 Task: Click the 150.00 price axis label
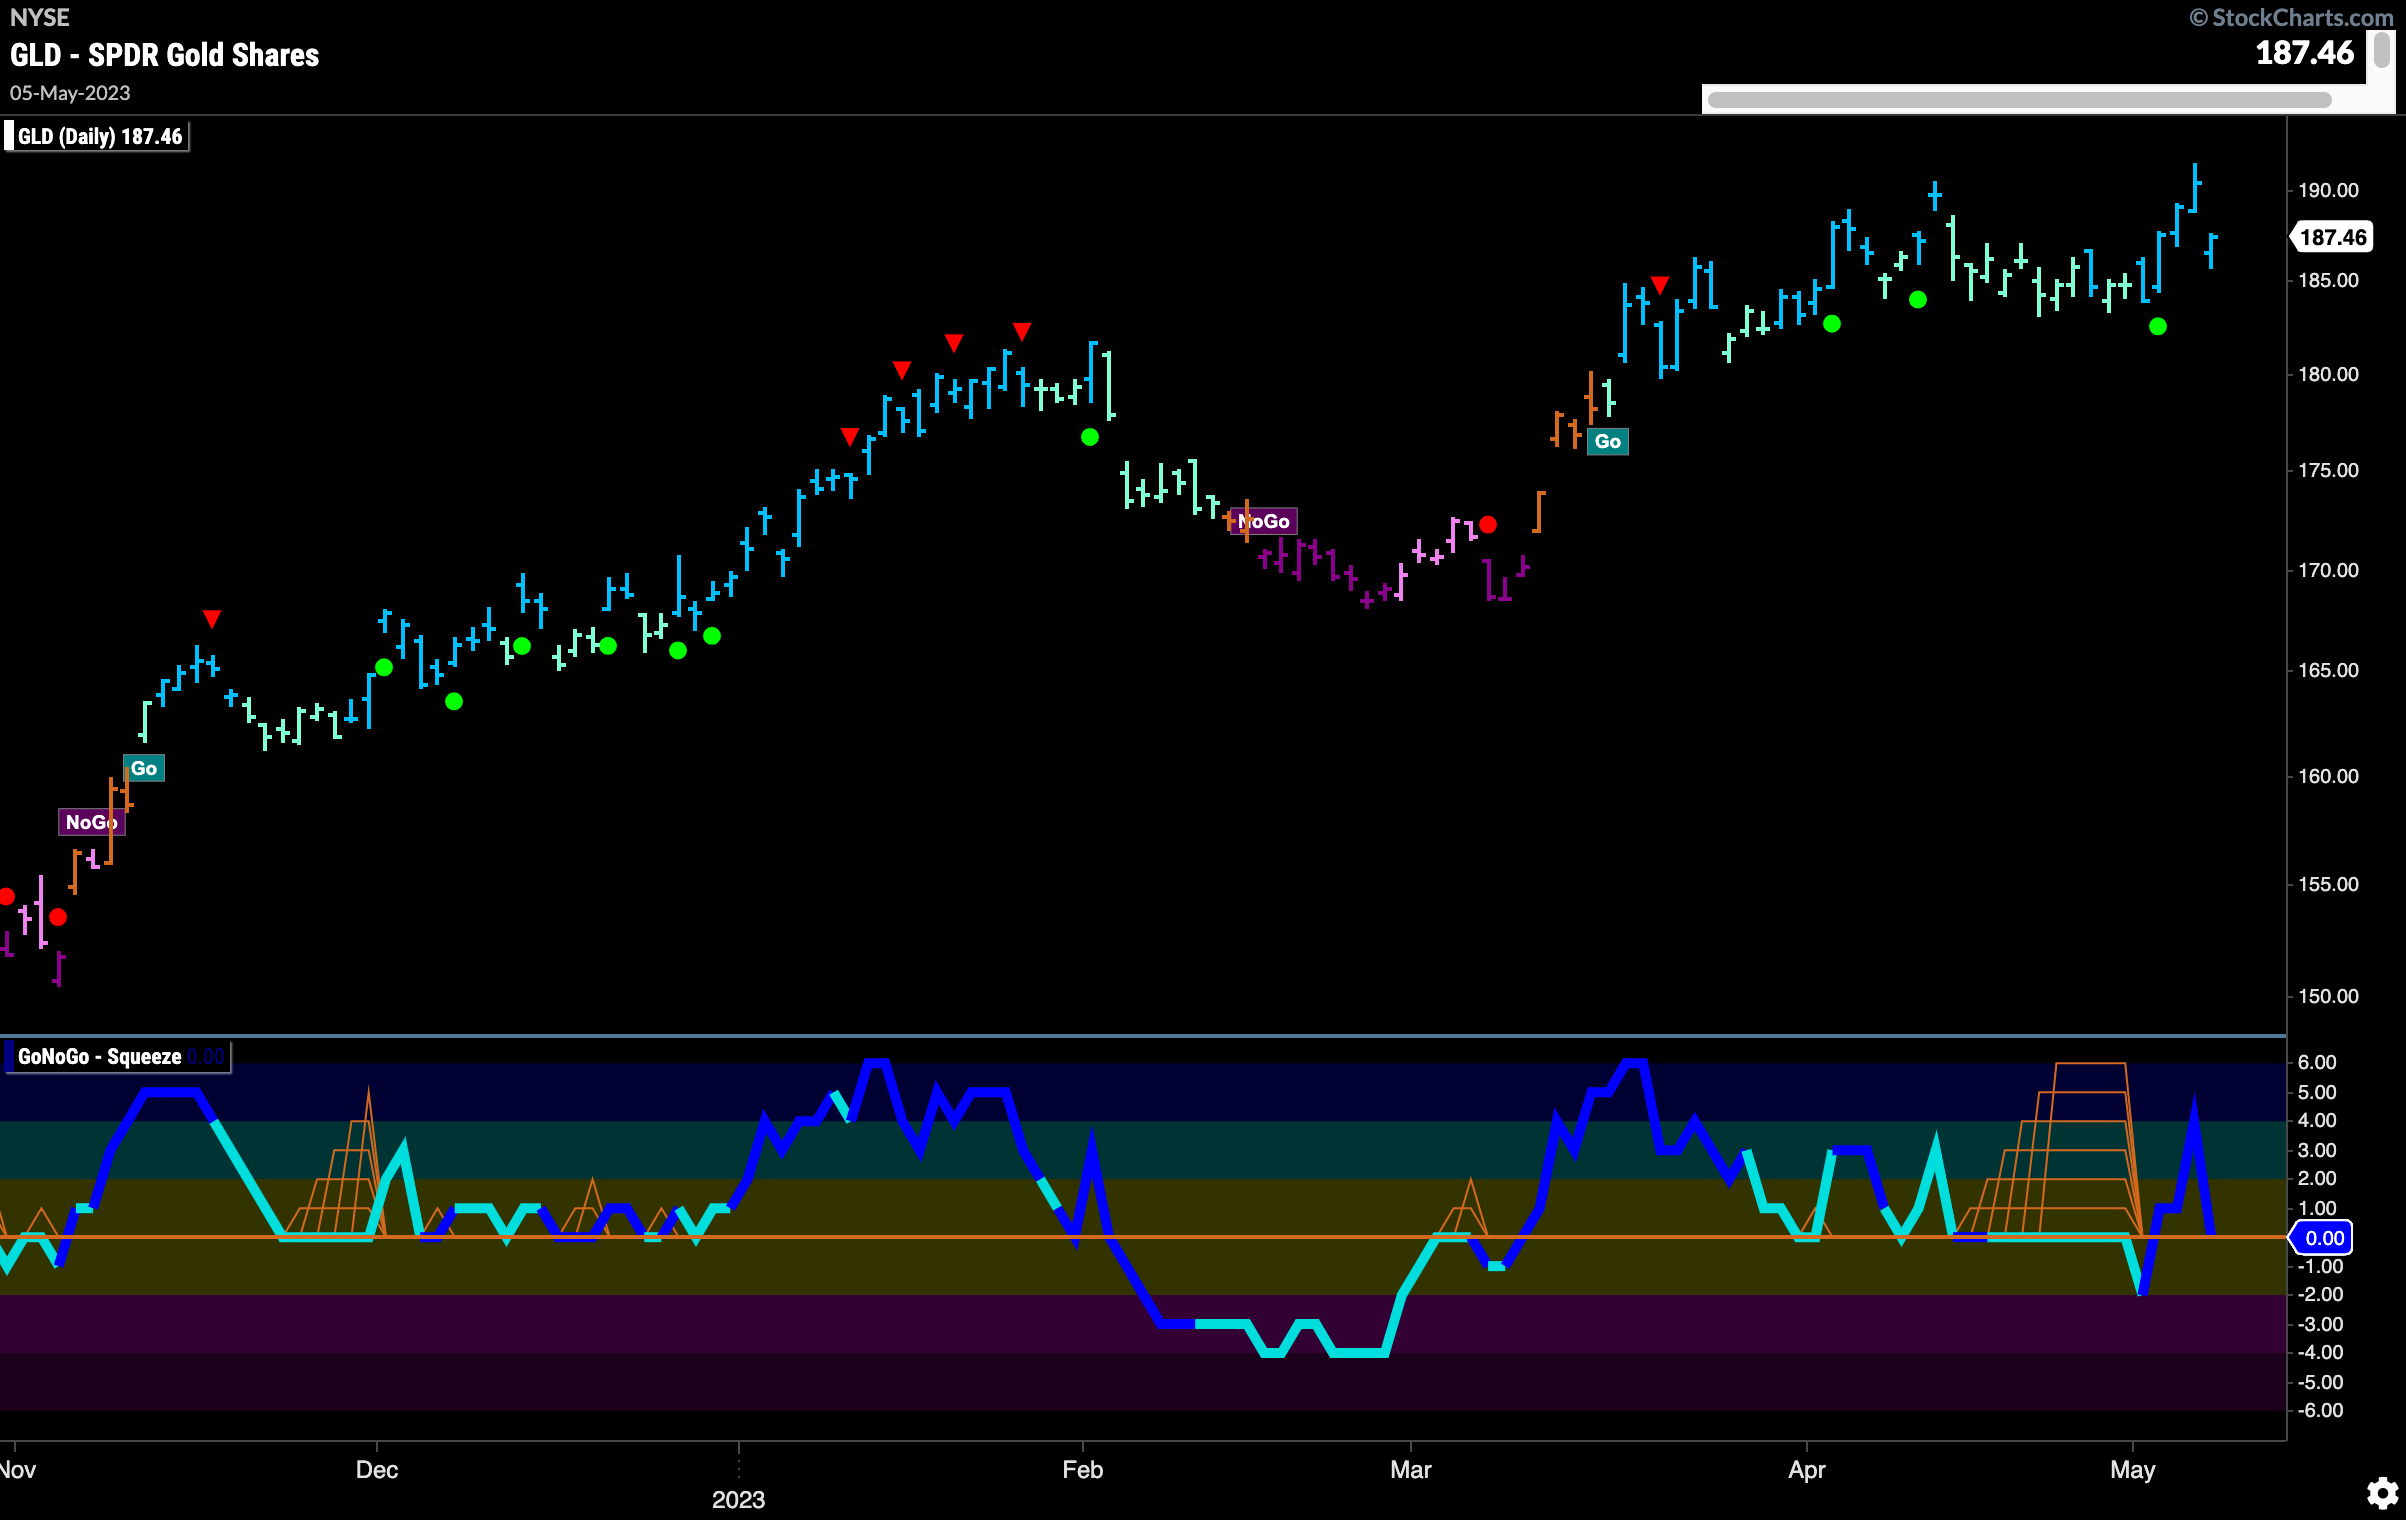pyautogui.click(x=2328, y=996)
